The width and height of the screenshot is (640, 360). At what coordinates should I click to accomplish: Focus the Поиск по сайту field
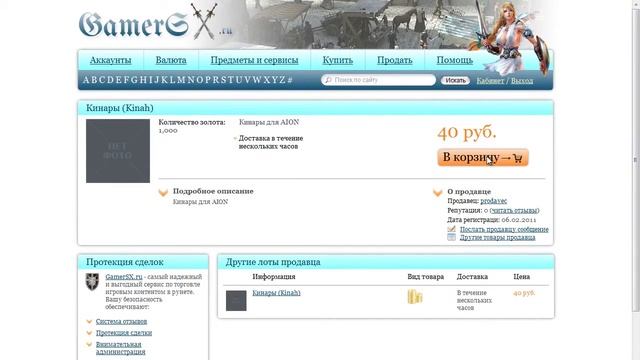click(x=378, y=80)
